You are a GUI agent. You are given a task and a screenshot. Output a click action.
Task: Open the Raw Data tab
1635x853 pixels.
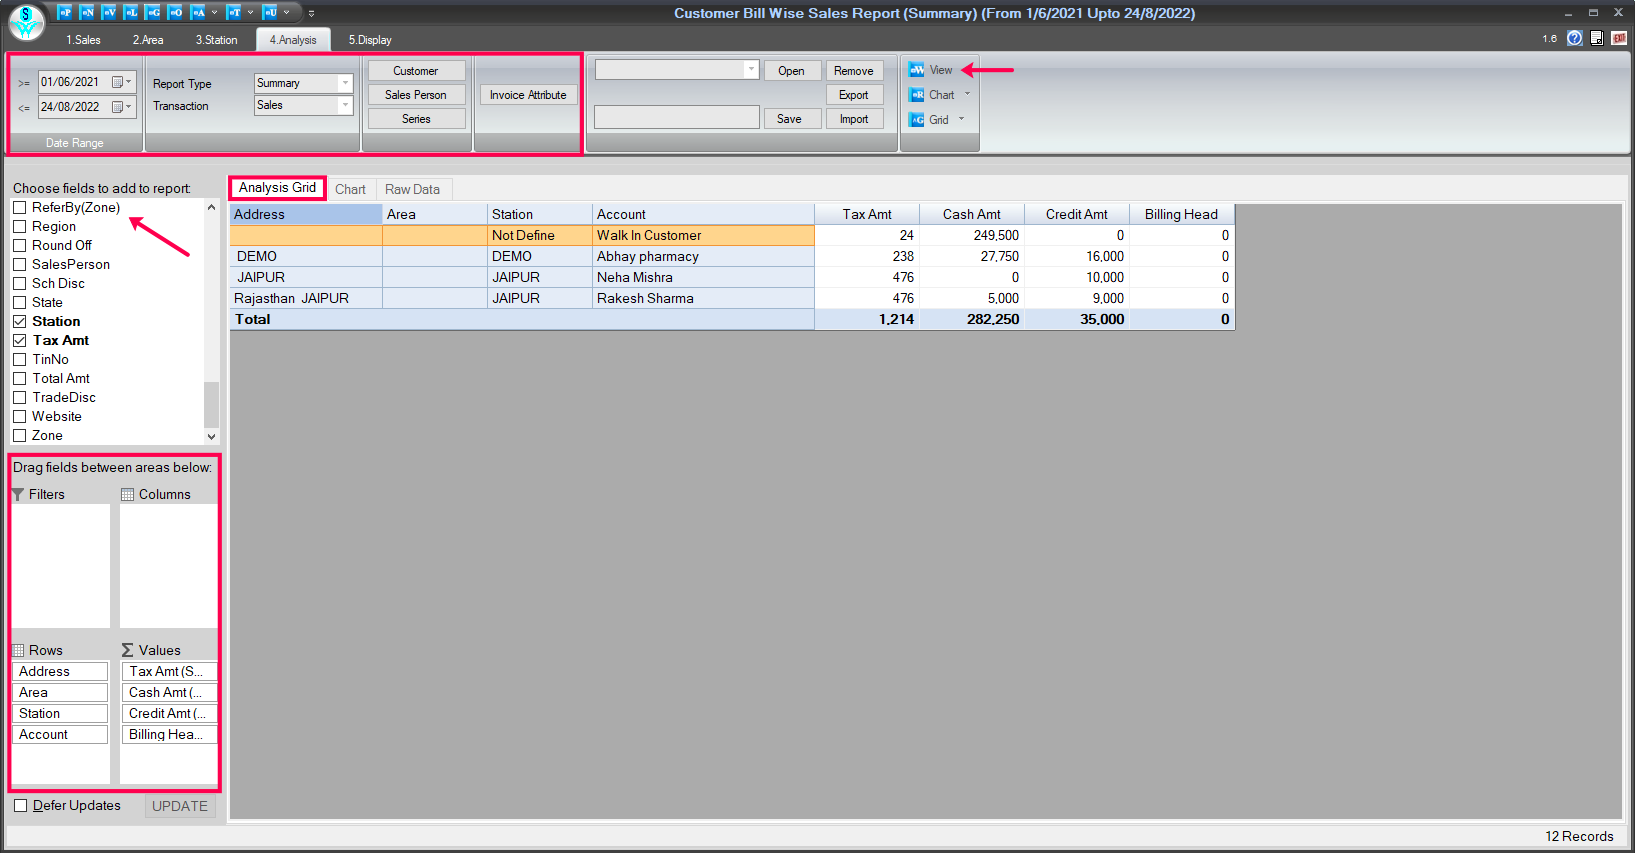click(x=412, y=189)
